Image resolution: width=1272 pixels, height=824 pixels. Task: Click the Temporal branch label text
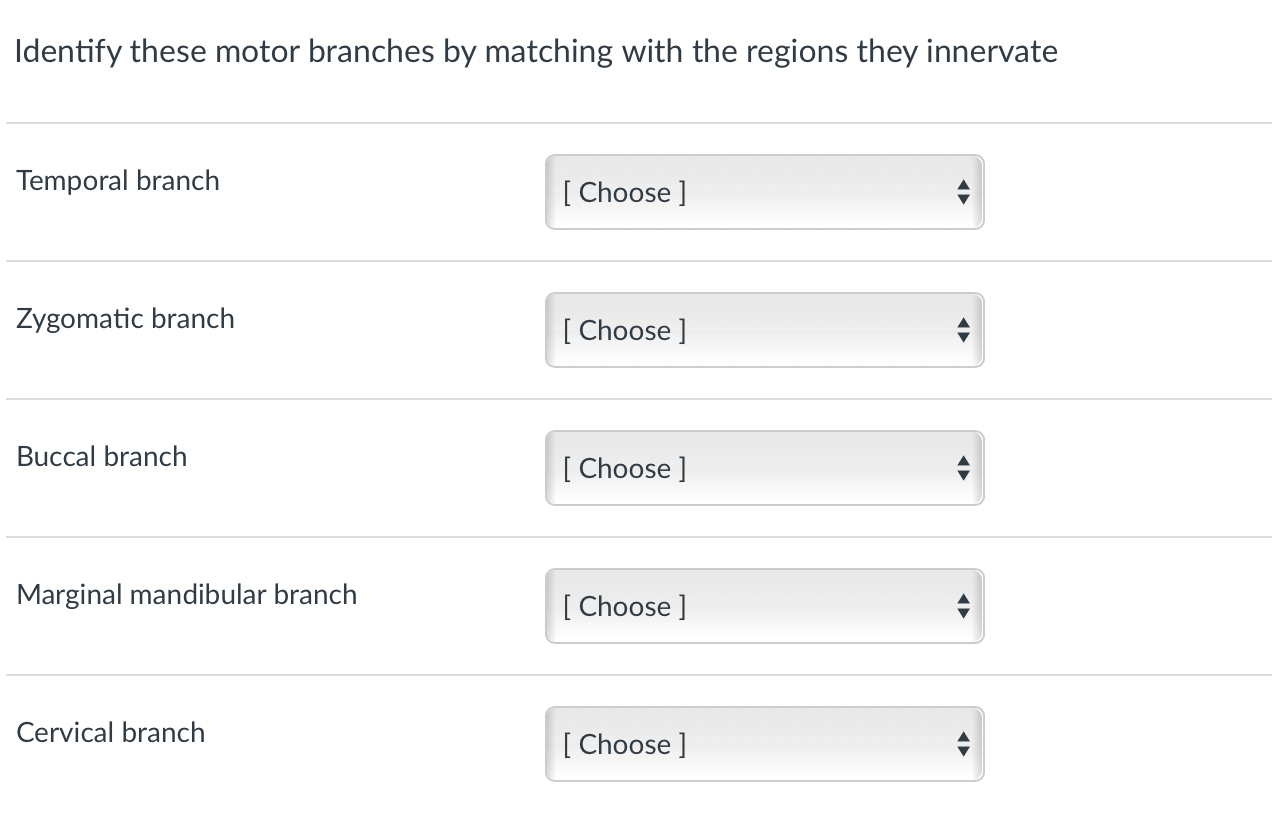118,181
